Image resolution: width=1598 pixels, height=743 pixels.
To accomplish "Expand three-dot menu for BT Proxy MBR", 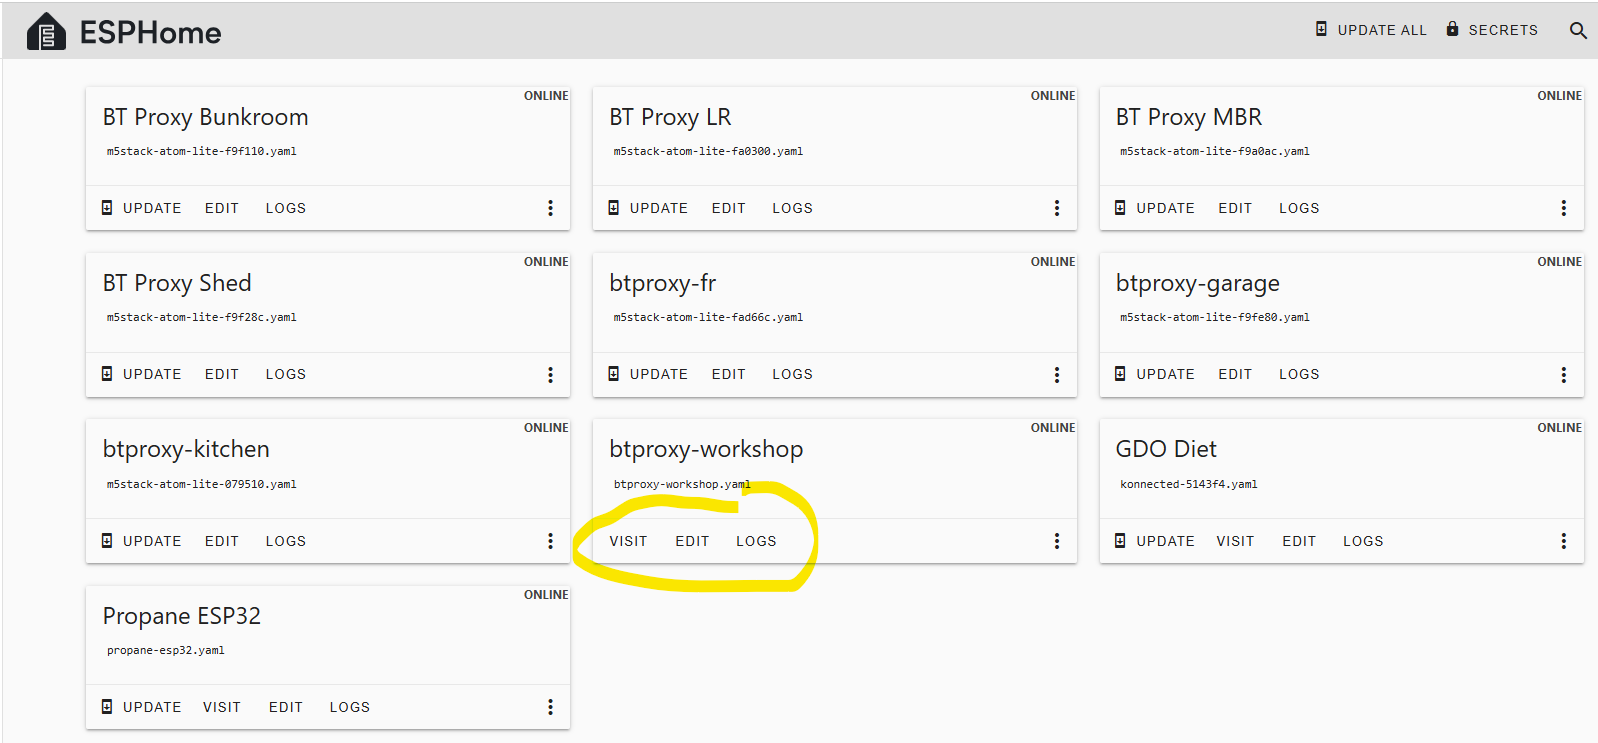I will click(x=1563, y=208).
